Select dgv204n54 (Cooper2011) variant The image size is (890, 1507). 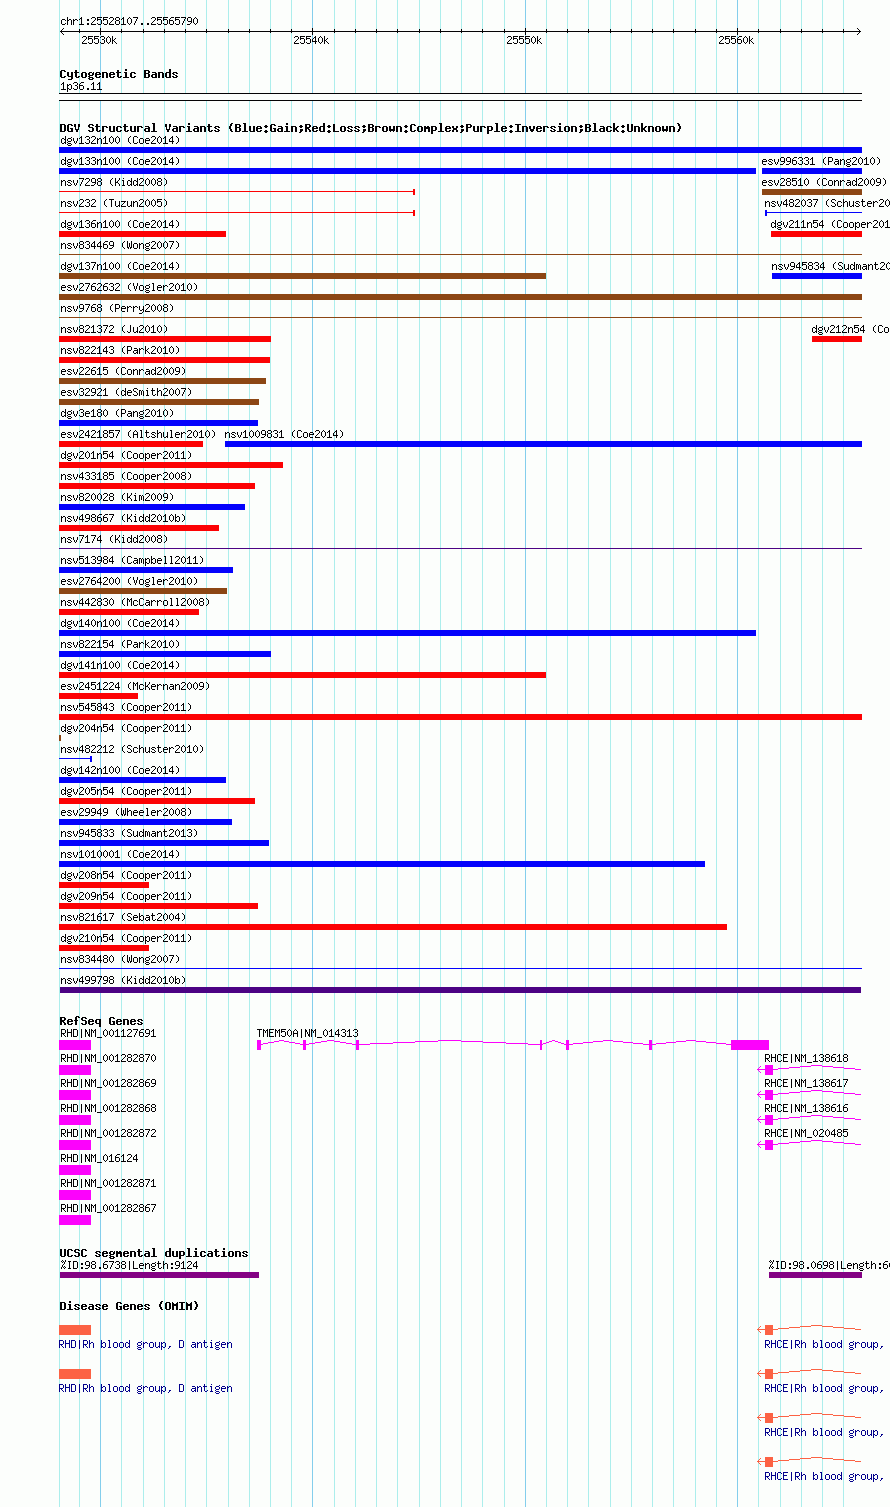[126, 729]
